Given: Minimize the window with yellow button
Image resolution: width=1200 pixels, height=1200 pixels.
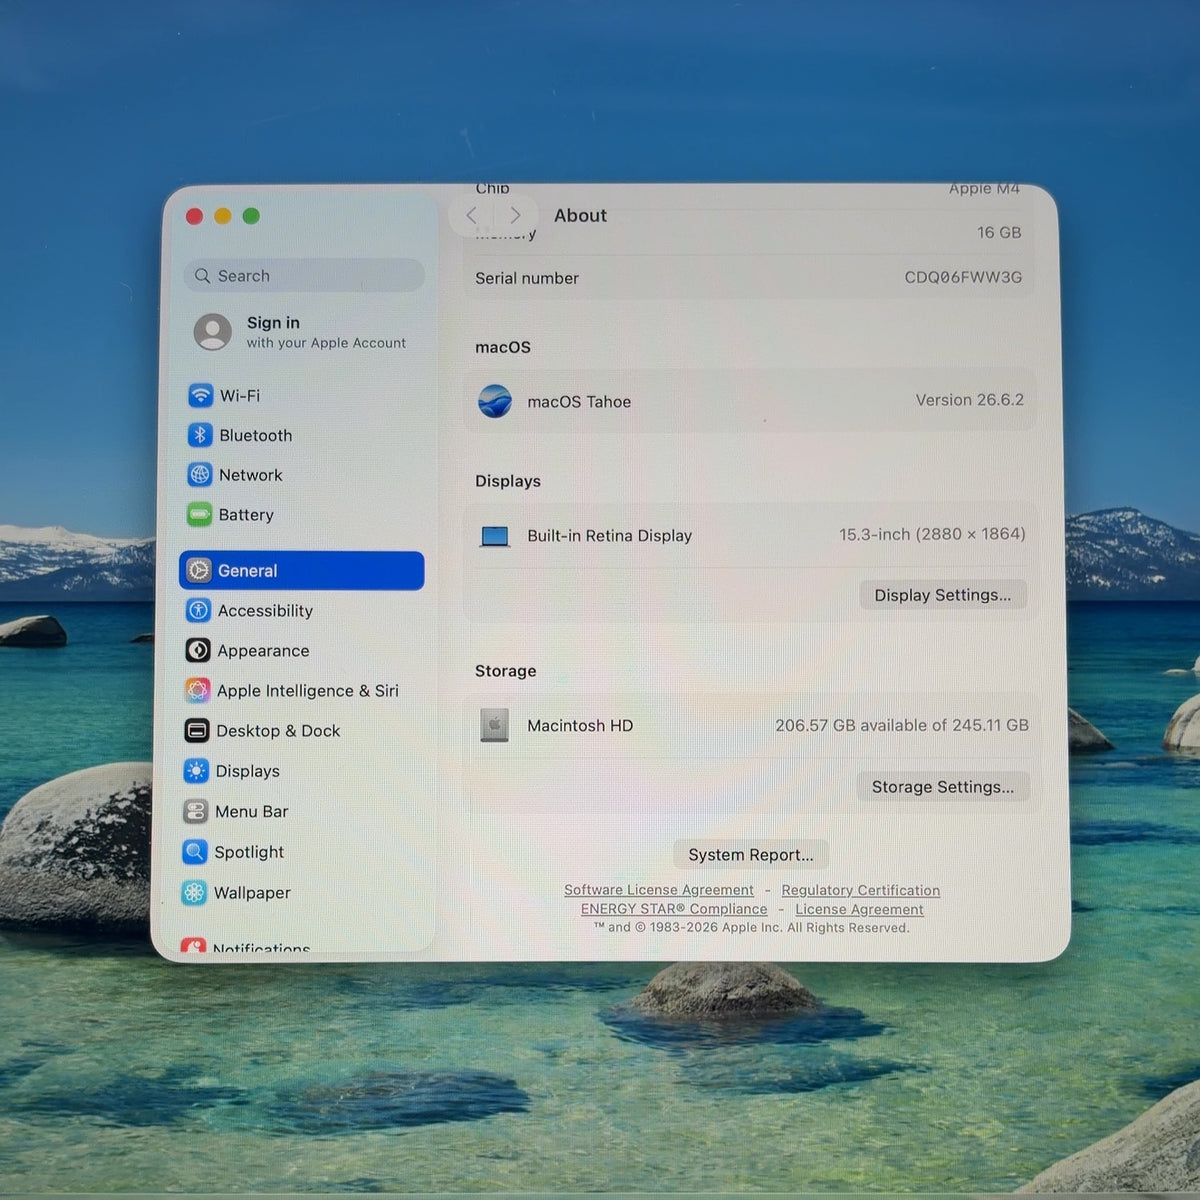Looking at the screenshot, I should point(223,216).
